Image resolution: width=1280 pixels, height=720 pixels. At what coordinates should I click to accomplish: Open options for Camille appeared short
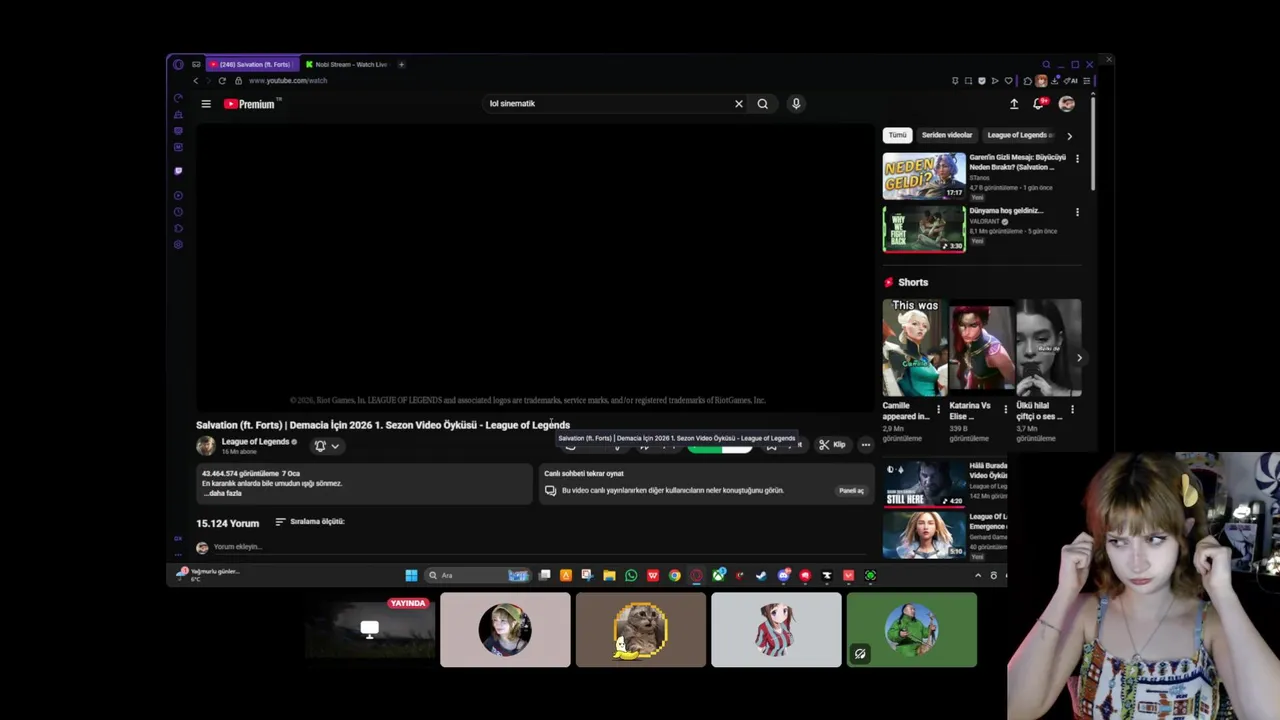(938, 409)
